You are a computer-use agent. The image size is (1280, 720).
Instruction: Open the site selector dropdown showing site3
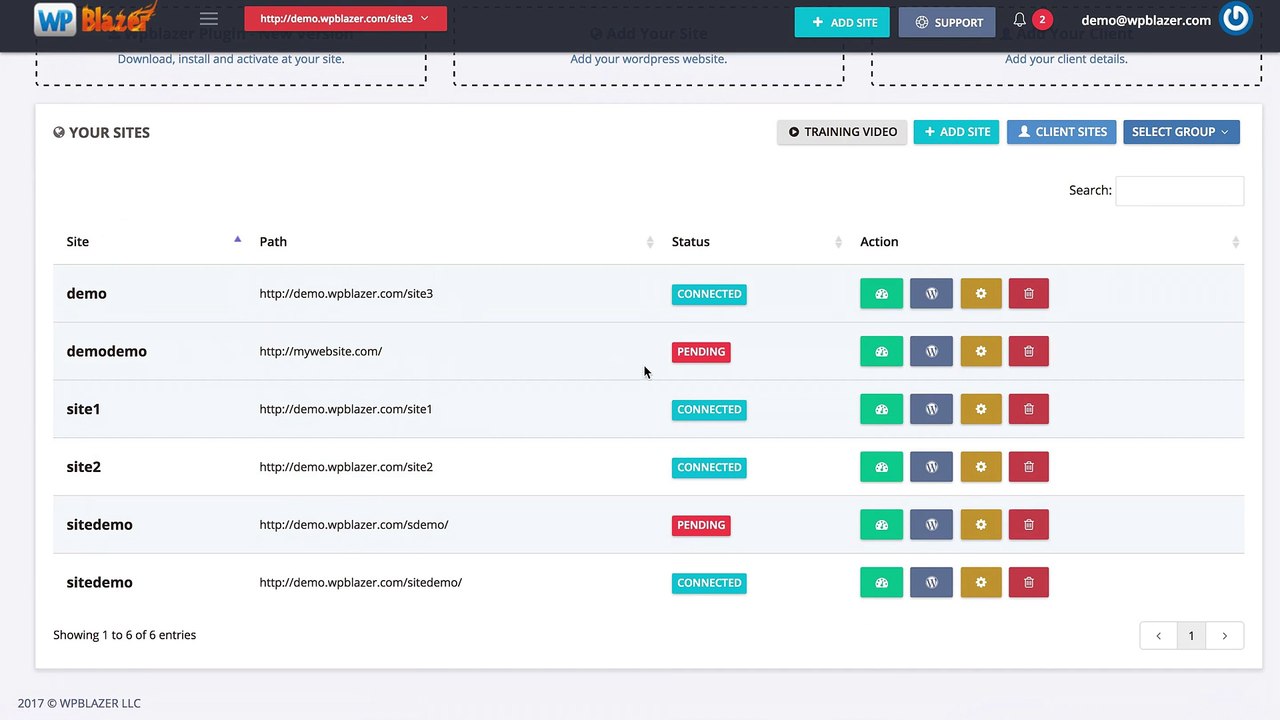(345, 18)
